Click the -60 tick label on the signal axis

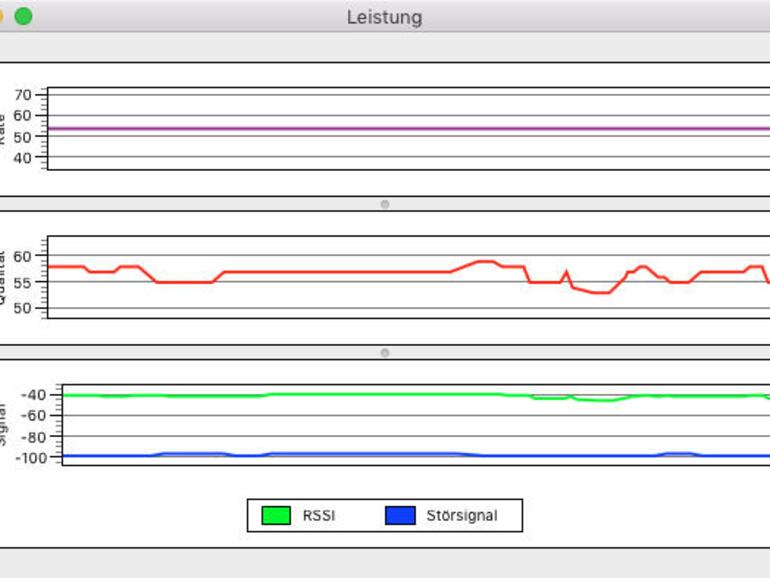[33, 416]
